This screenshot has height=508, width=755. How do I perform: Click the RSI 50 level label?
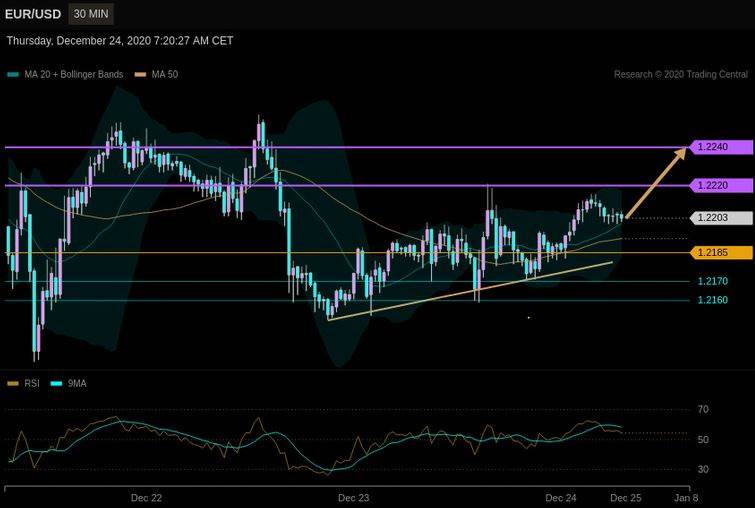pos(703,440)
